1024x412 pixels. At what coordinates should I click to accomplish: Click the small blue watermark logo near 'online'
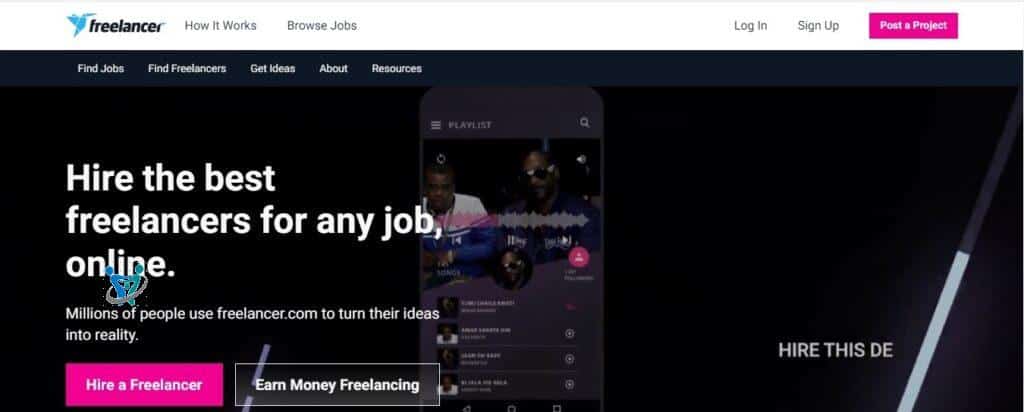pyautogui.click(x=126, y=285)
